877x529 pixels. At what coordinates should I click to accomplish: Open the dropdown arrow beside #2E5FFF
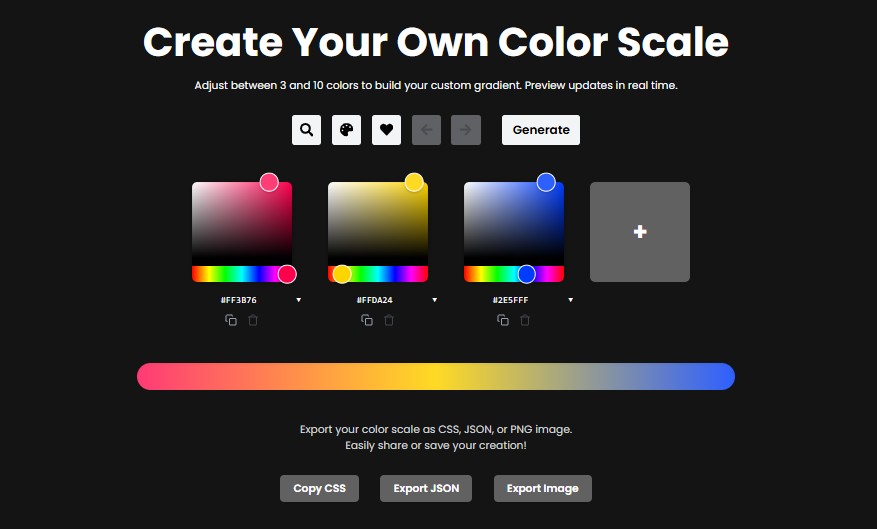[x=570, y=300]
